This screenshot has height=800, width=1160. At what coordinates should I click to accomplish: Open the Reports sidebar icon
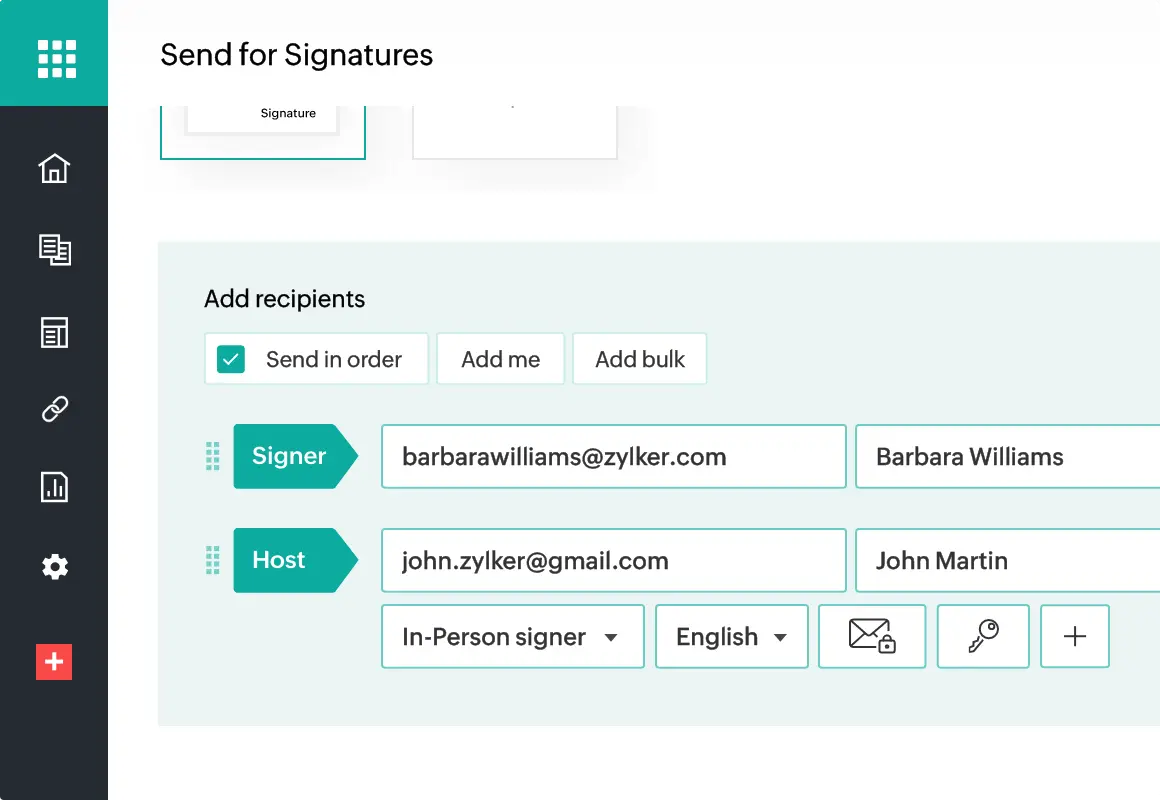[54, 487]
